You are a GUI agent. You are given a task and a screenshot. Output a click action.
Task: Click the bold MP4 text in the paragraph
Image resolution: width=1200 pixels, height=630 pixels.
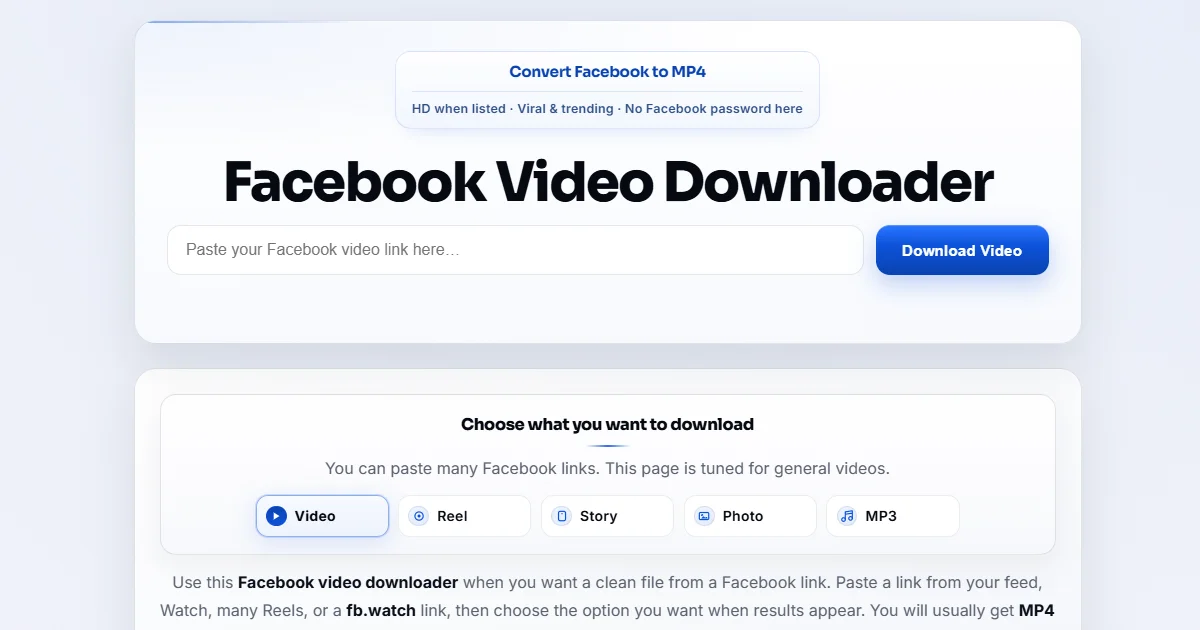1036,610
